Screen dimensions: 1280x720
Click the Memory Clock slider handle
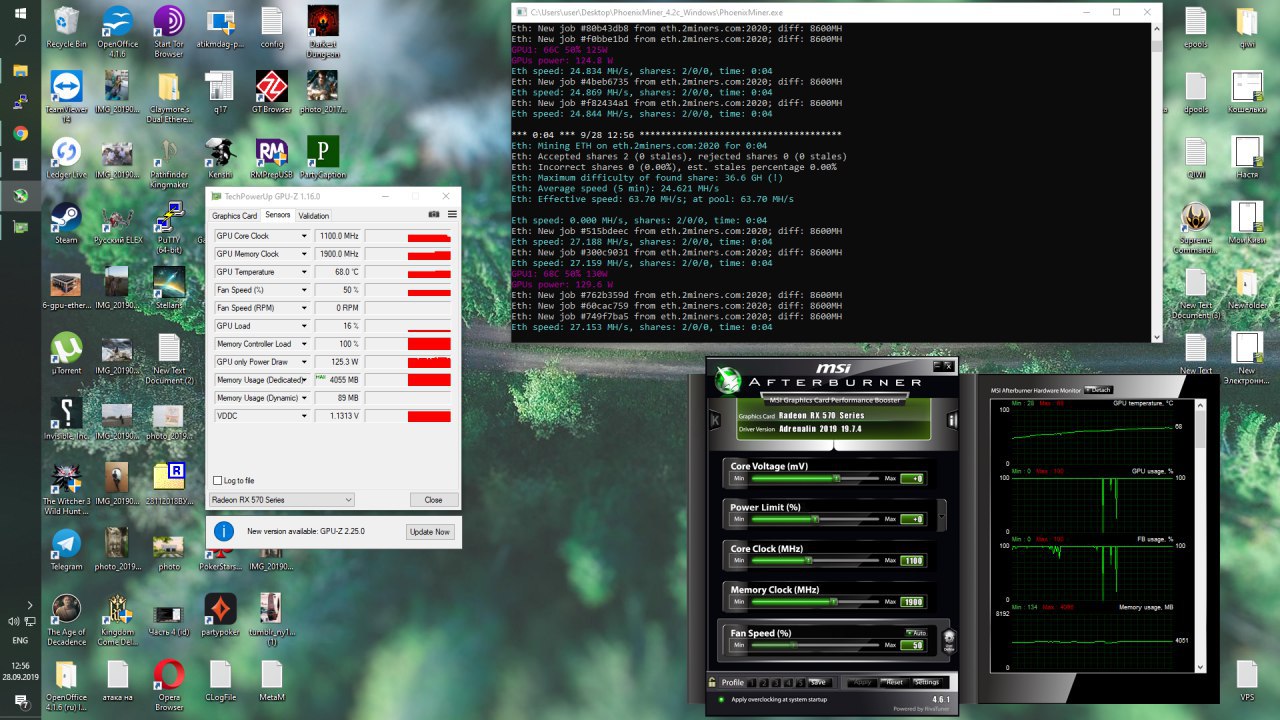click(x=833, y=601)
